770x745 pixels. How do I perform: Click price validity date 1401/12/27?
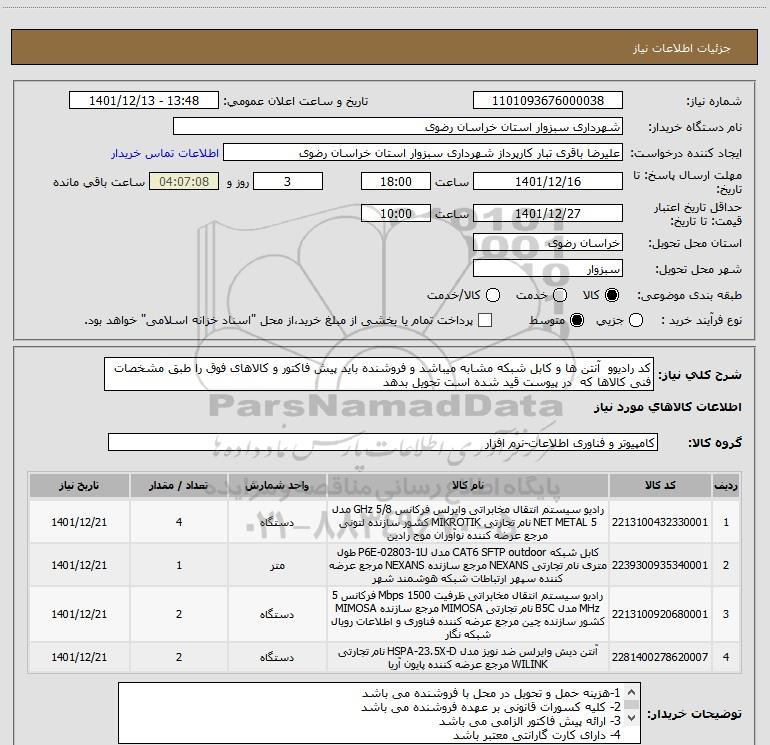548,214
